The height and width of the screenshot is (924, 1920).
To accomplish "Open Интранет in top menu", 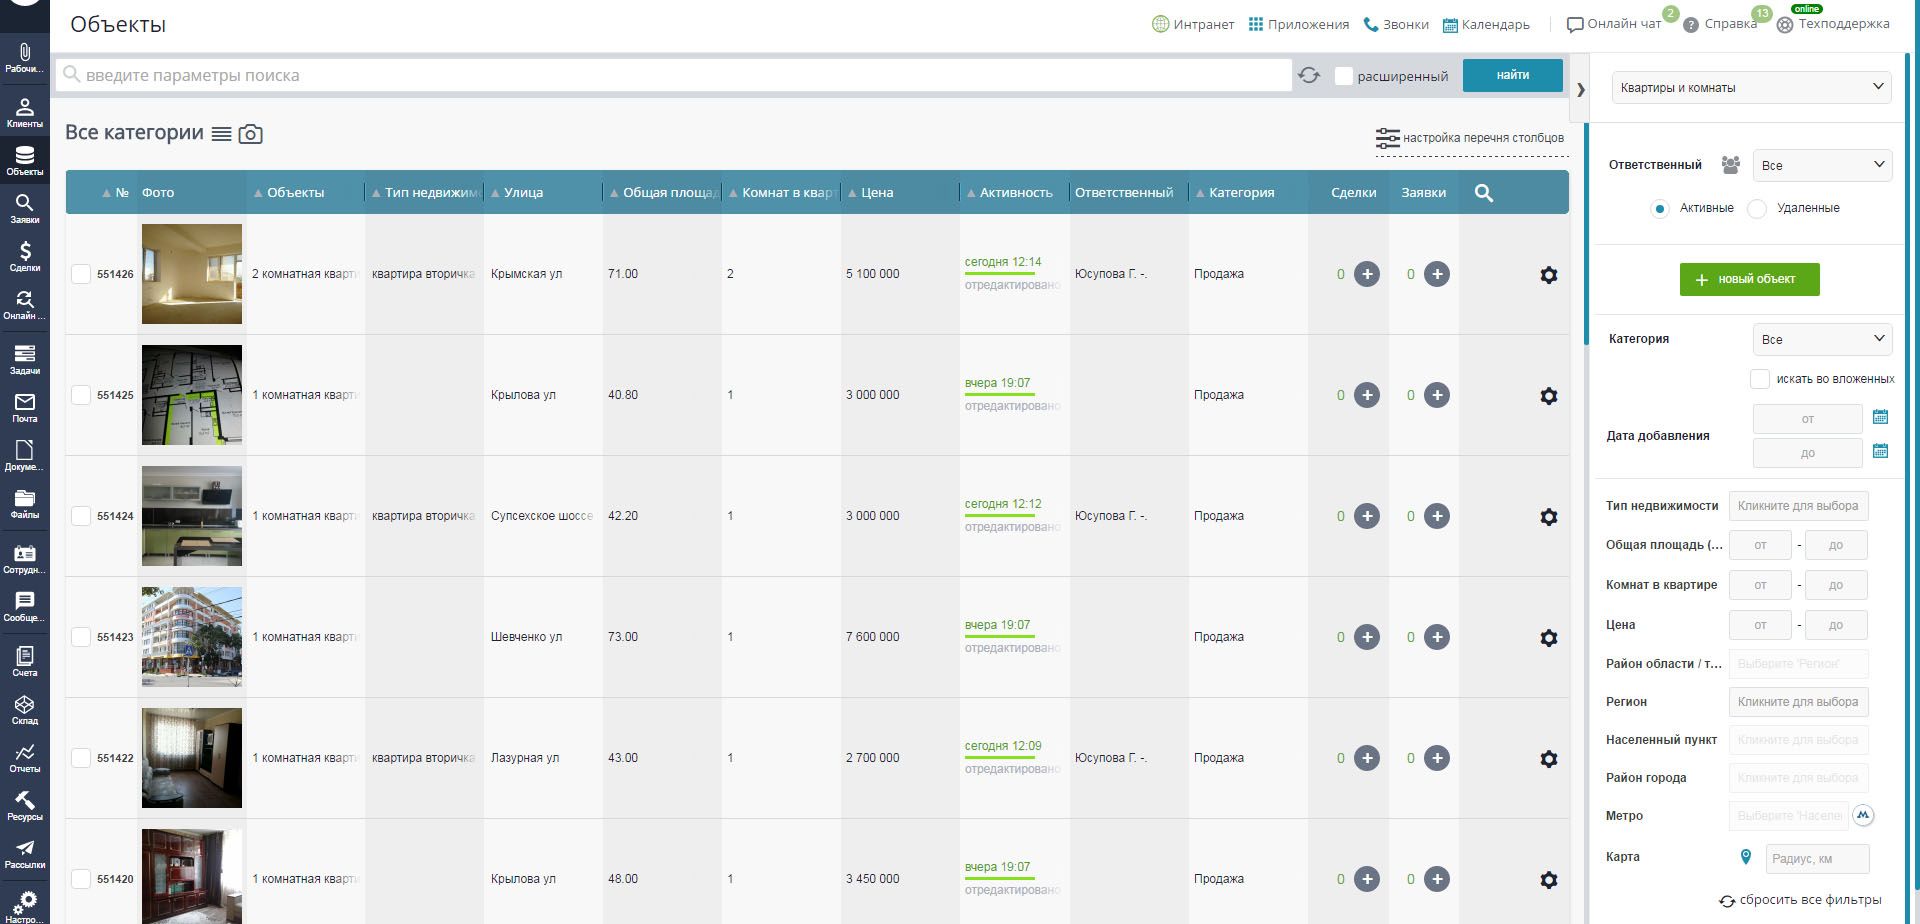I will pyautogui.click(x=1193, y=24).
